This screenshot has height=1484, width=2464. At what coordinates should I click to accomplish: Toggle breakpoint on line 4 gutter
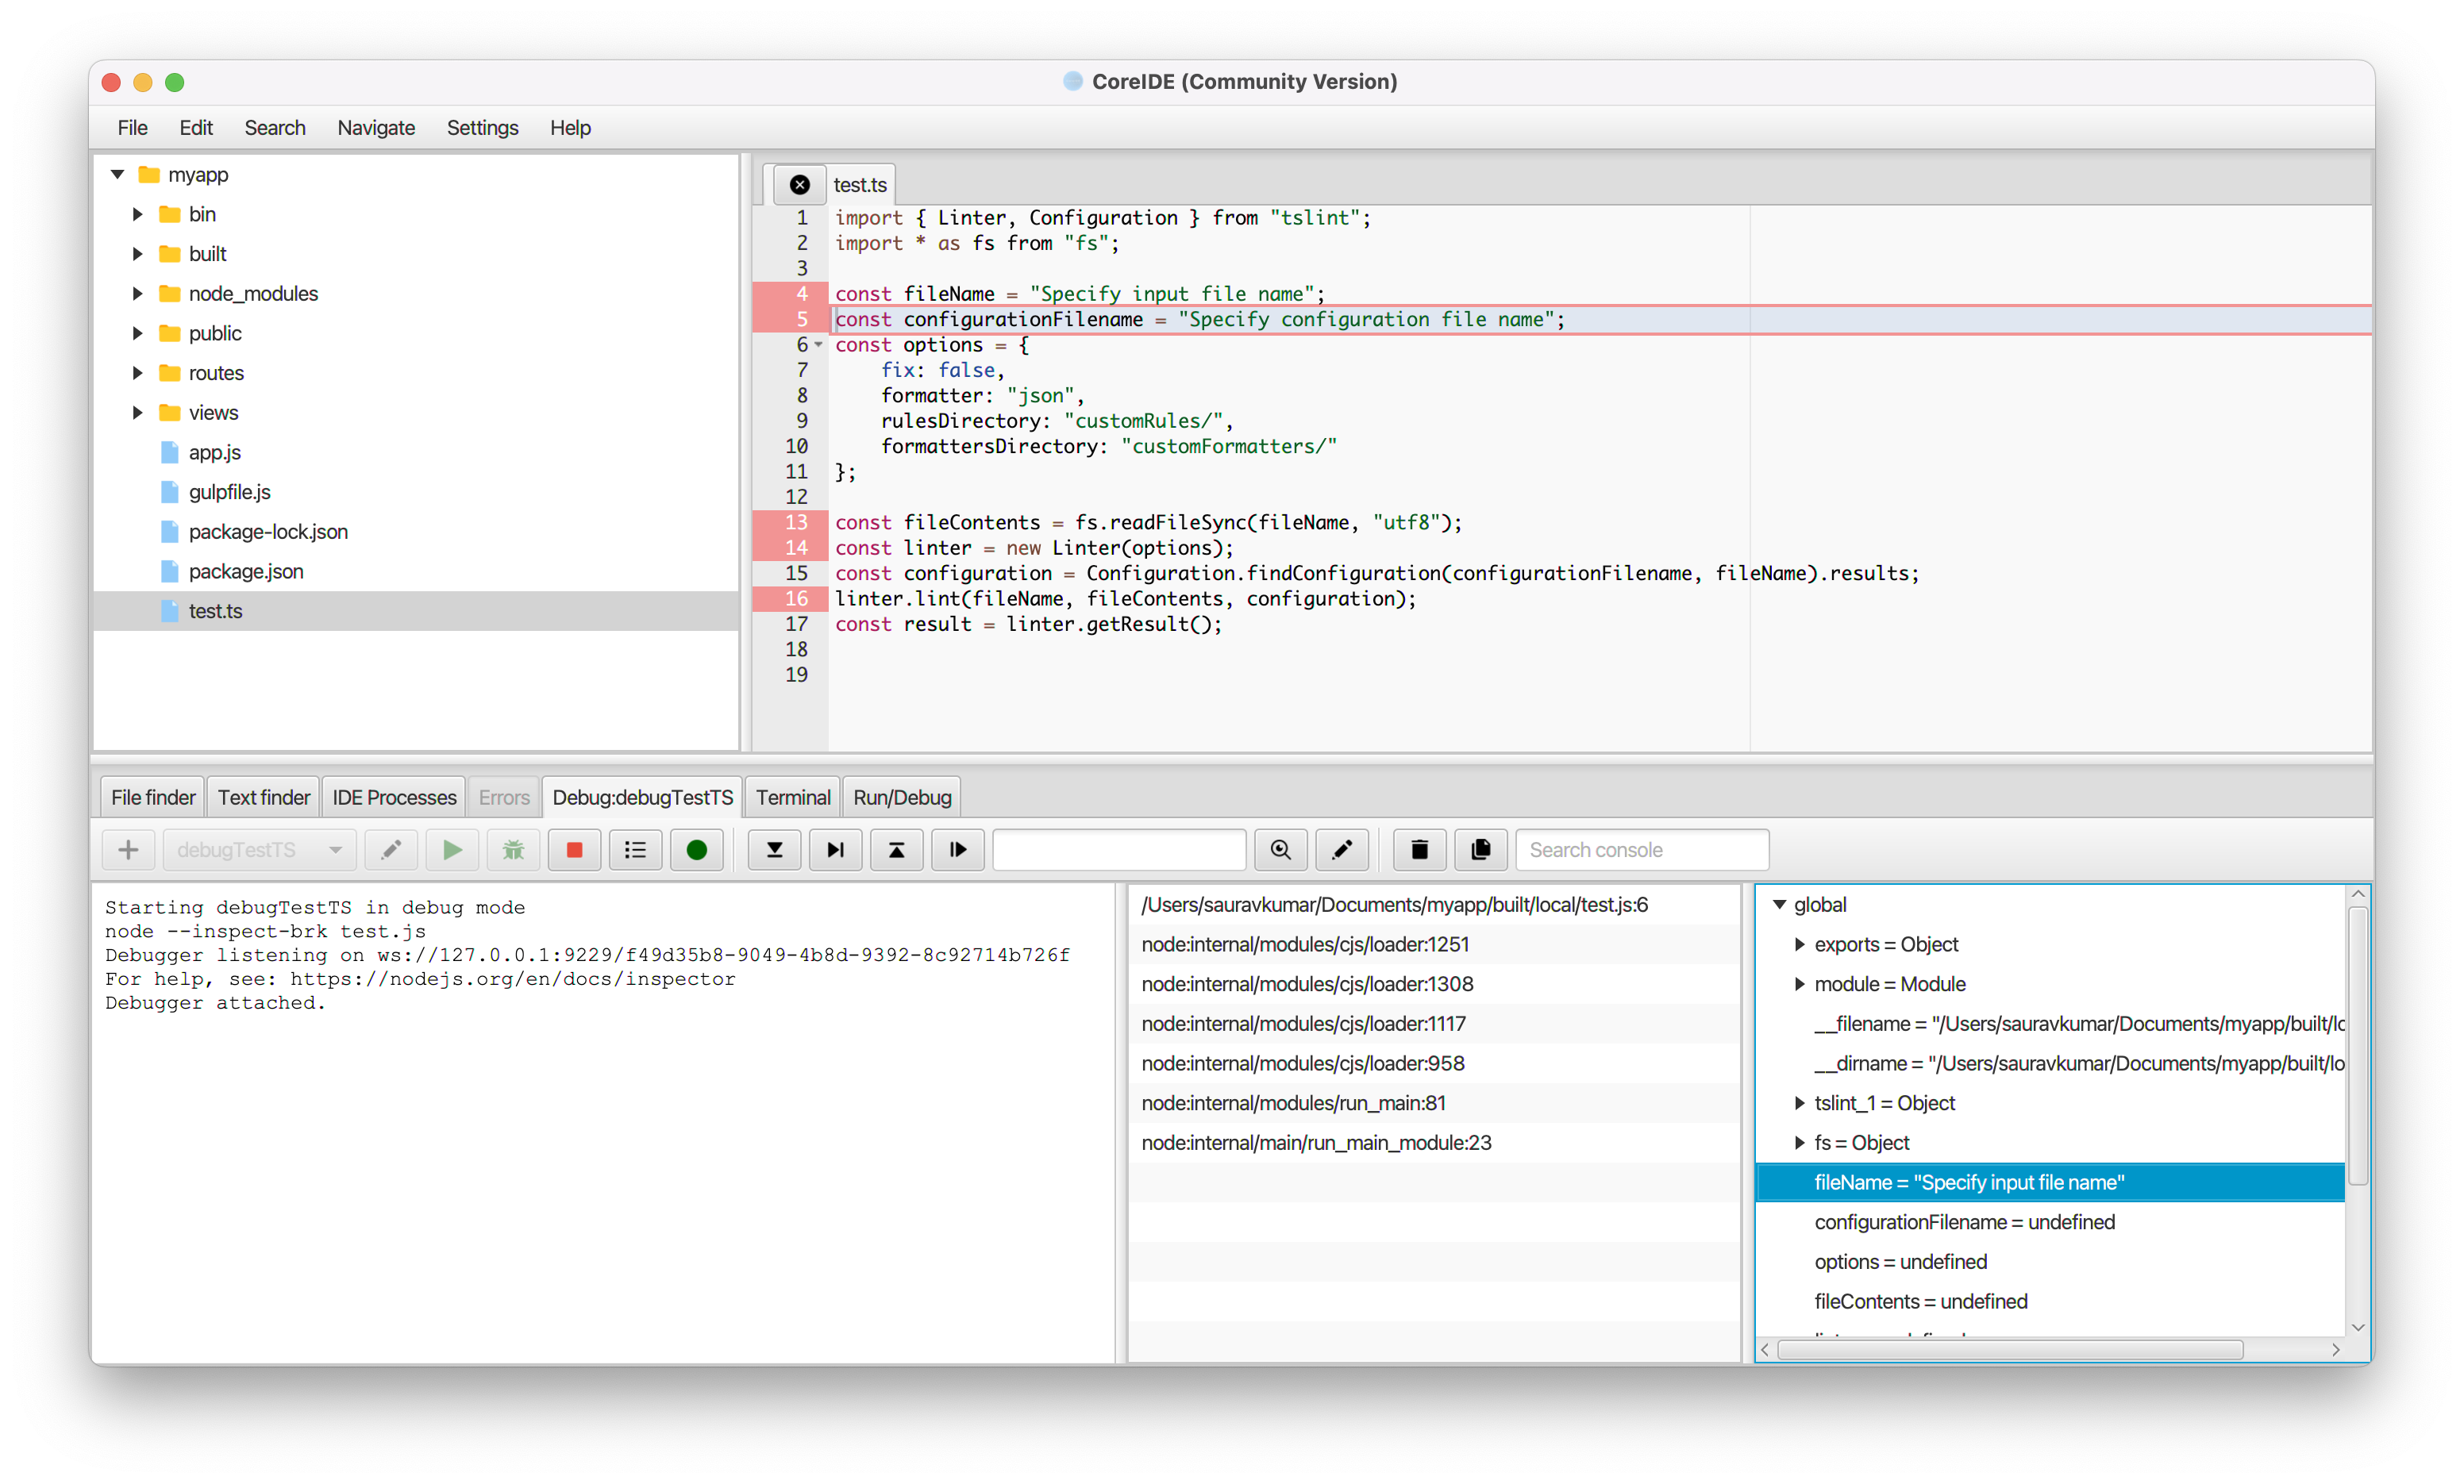pos(790,294)
